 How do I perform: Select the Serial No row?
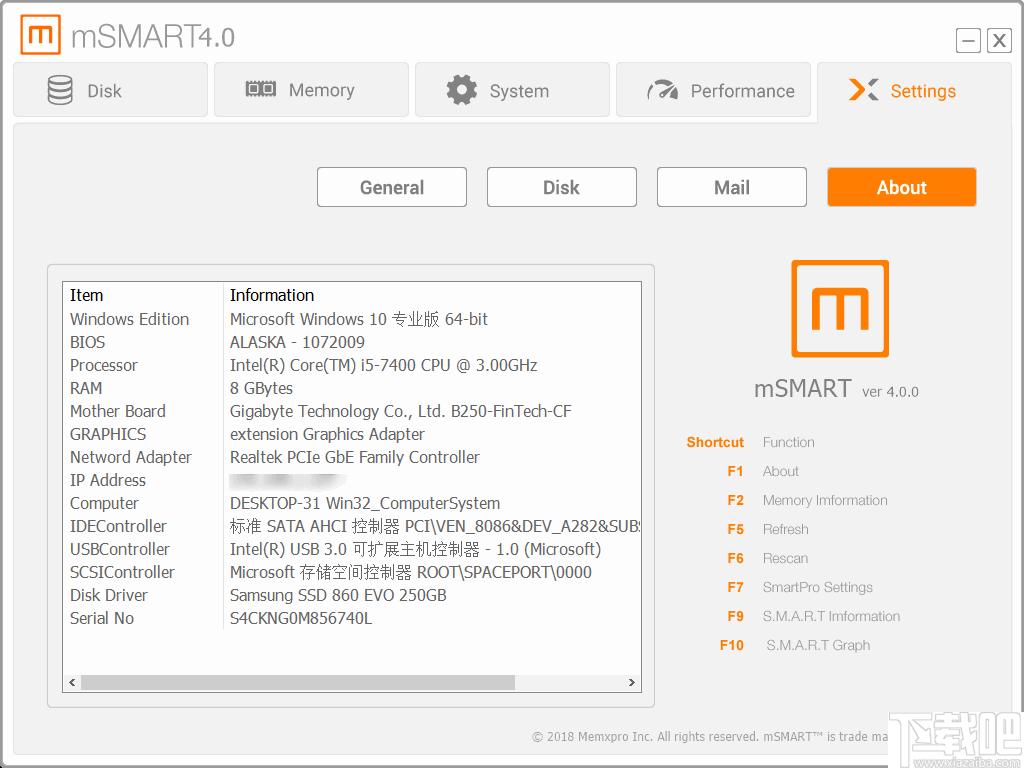352,618
